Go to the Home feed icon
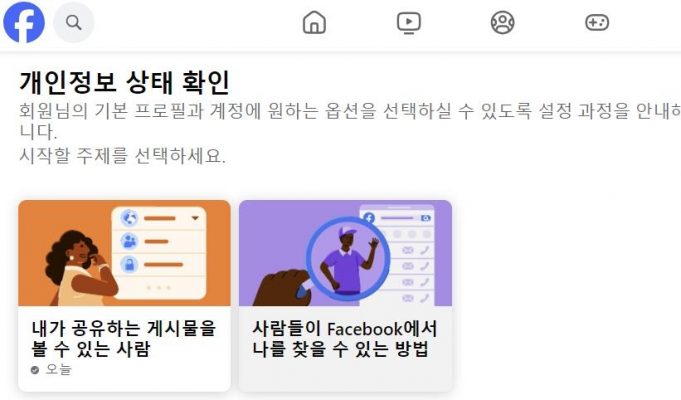681x400 pixels. pos(314,22)
